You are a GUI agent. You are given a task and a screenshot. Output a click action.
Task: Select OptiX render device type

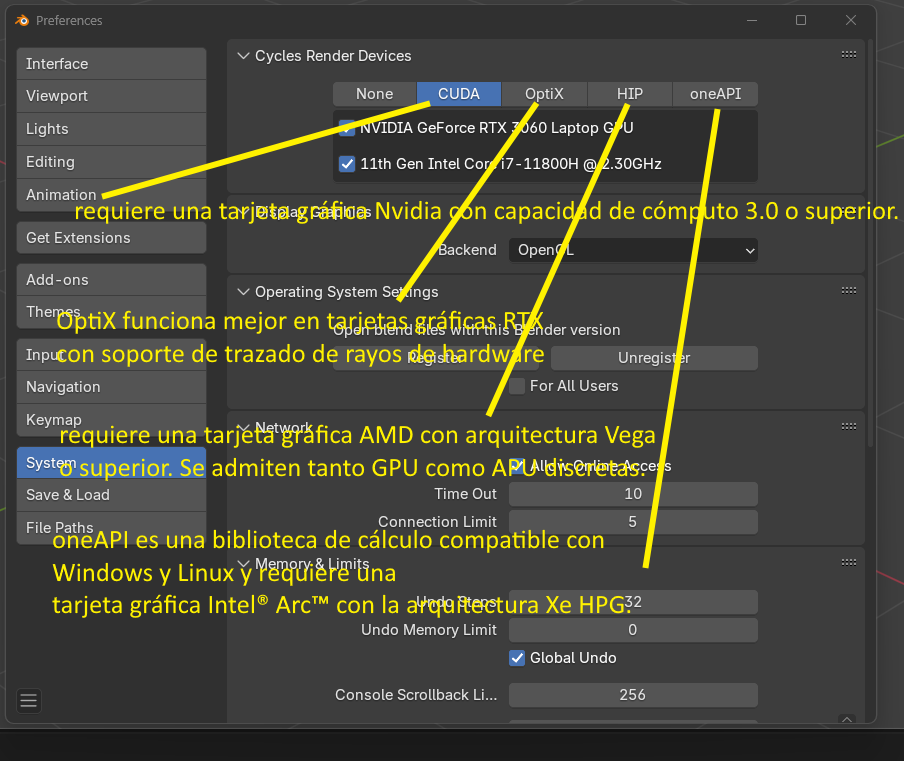click(544, 94)
